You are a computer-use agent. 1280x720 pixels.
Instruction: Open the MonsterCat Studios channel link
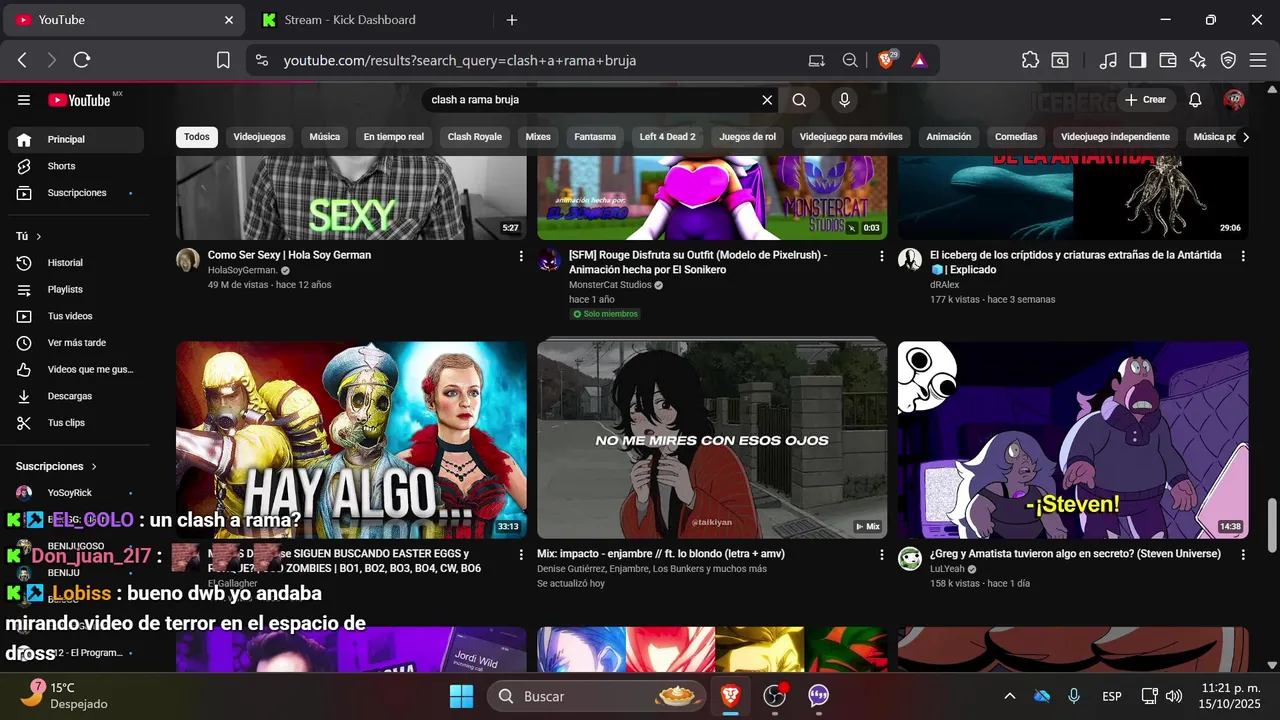coord(610,285)
